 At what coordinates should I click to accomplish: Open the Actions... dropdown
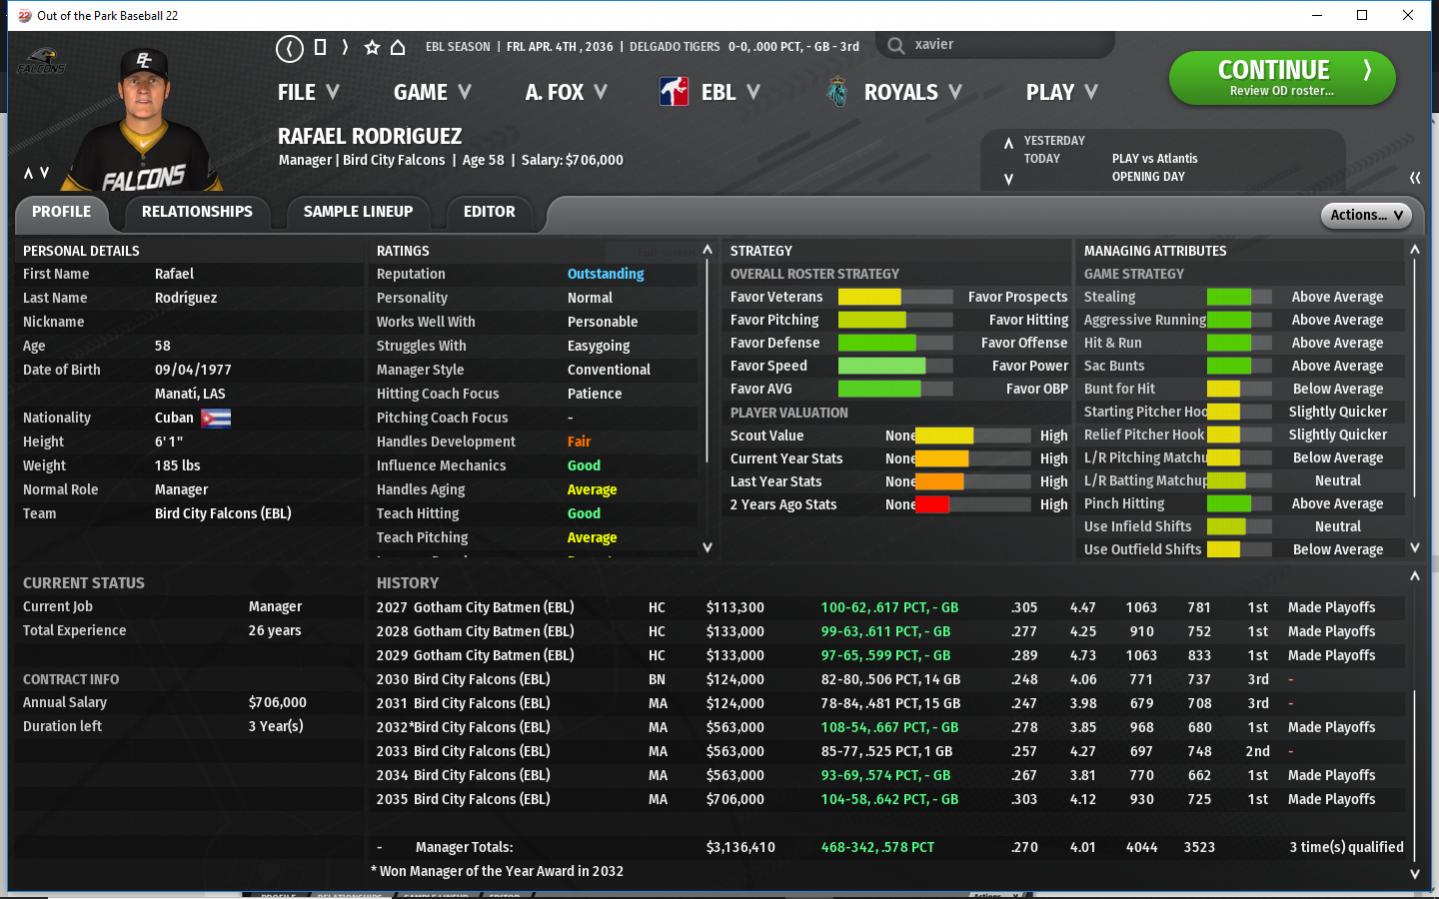coord(1367,215)
